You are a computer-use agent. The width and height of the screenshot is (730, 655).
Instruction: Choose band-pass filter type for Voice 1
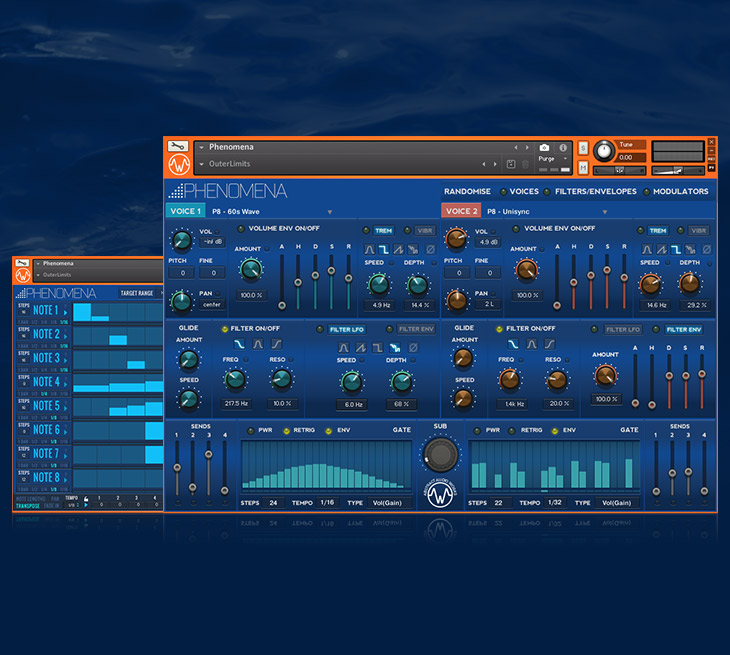tap(258, 344)
